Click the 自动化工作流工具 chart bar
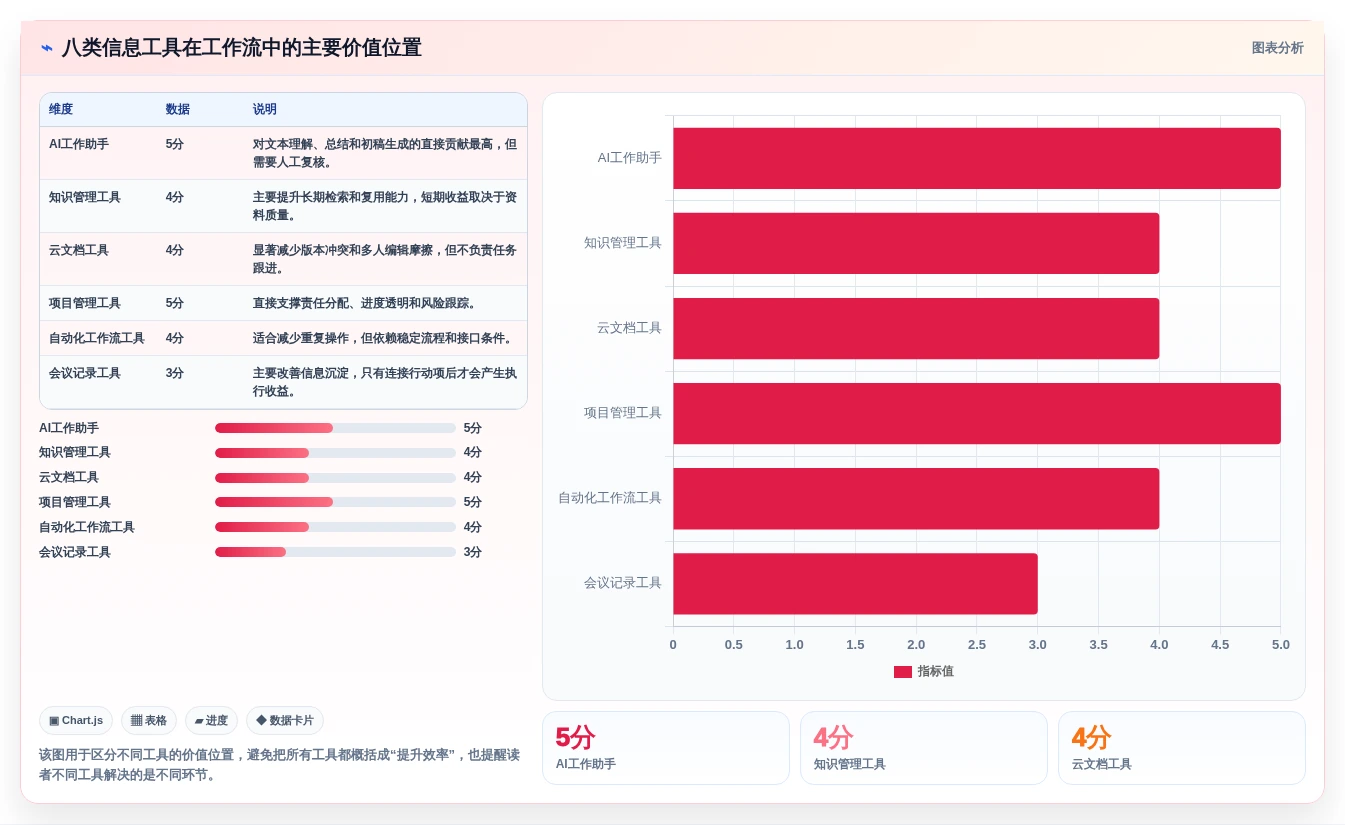The width and height of the screenshot is (1345, 825). tap(916, 498)
